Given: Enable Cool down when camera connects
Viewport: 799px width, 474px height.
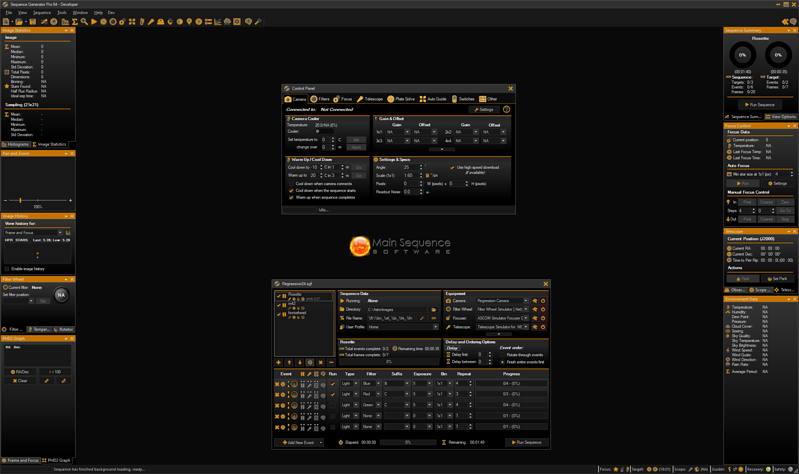Looking at the screenshot, I should [x=291, y=184].
